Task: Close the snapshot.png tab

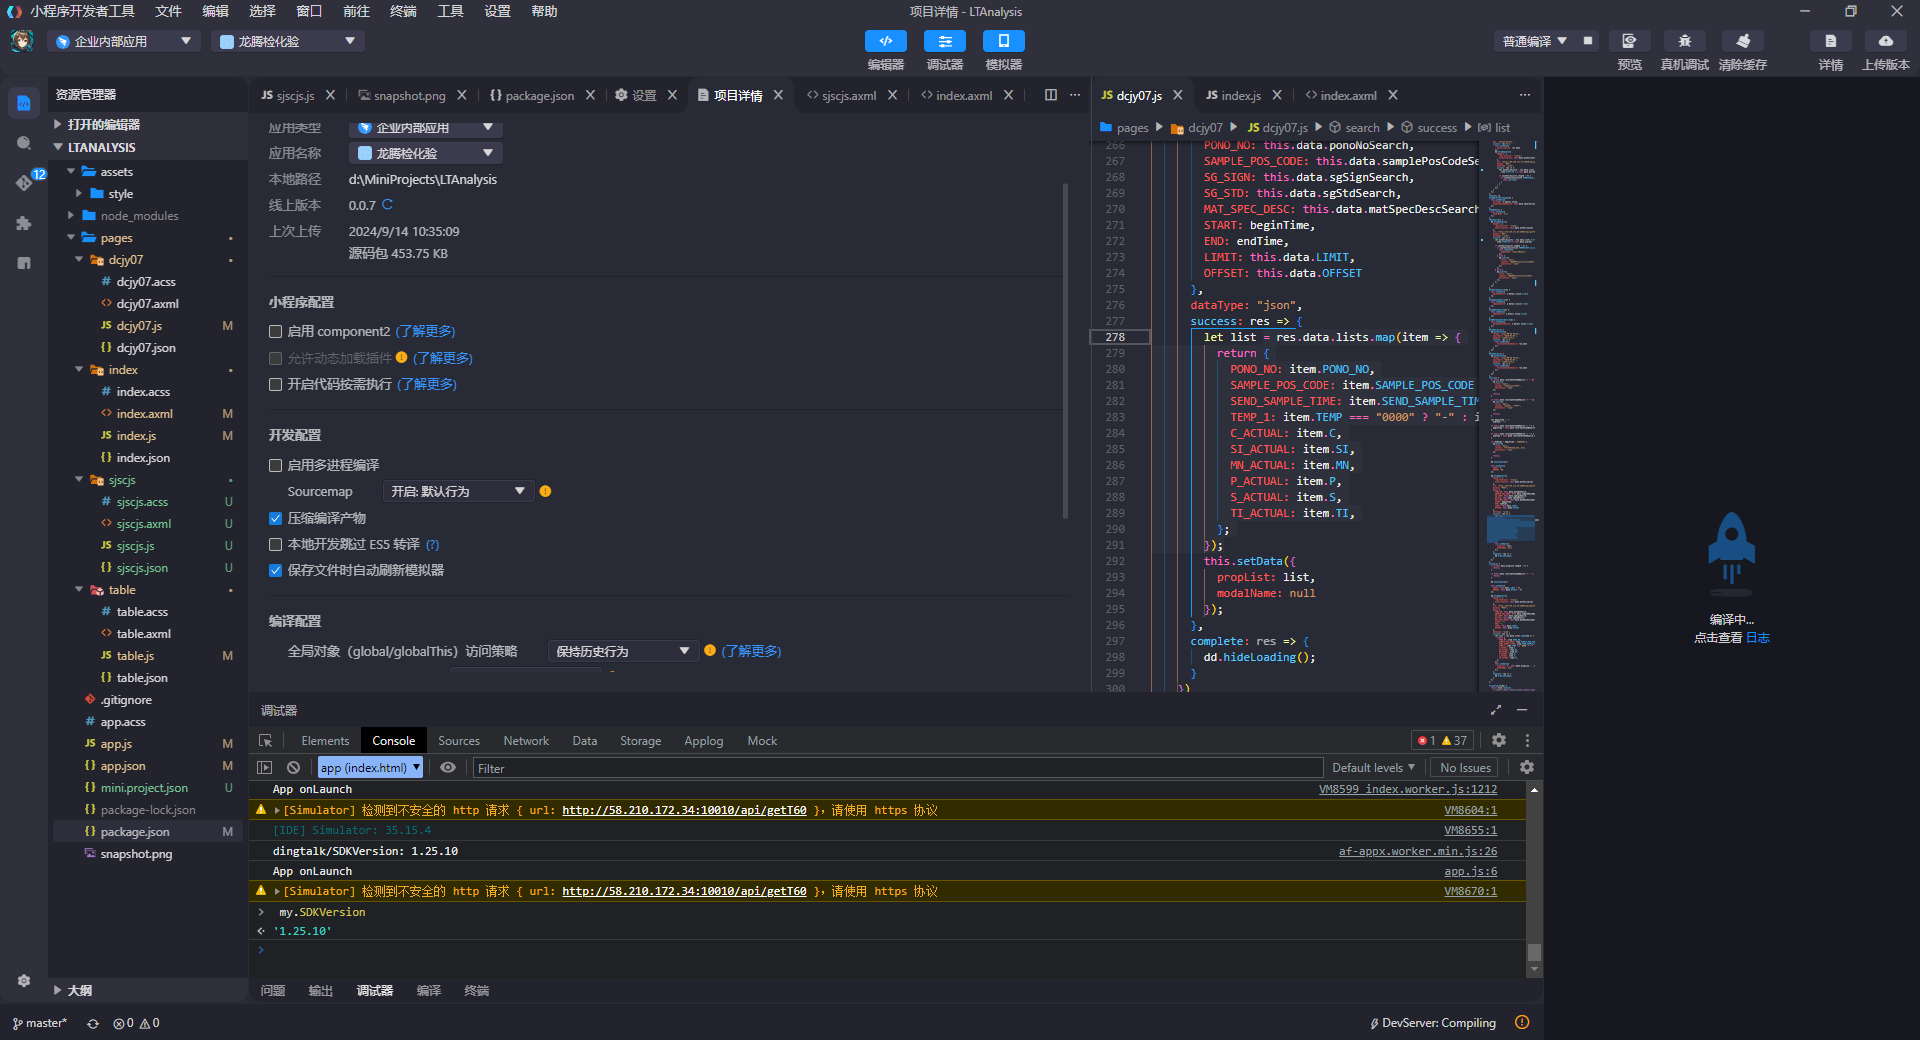Action: click(x=462, y=95)
